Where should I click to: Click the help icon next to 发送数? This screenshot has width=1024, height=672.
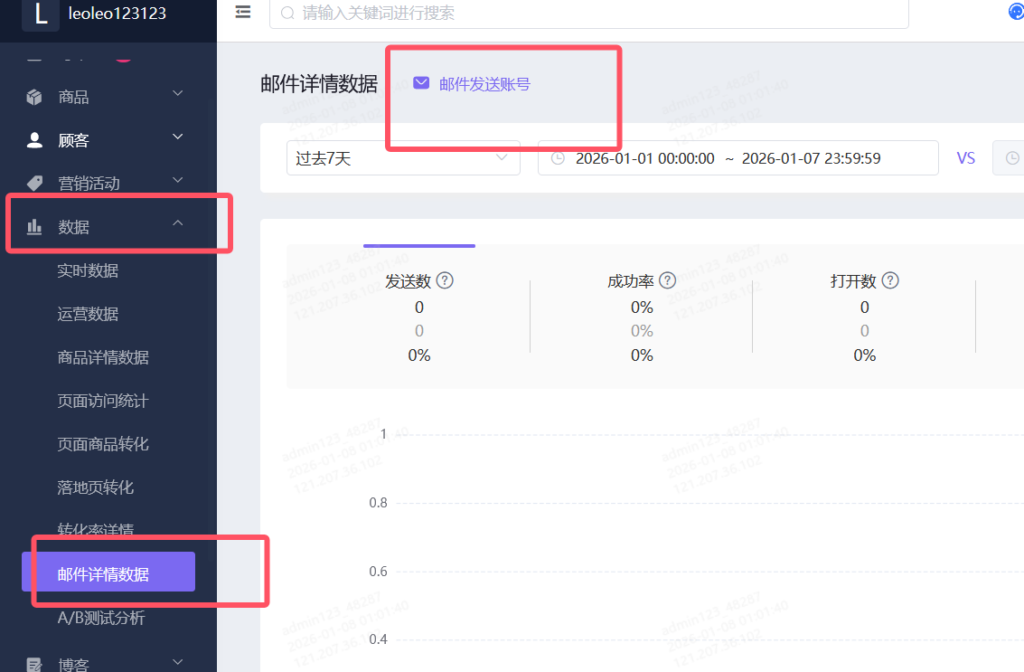click(x=445, y=281)
